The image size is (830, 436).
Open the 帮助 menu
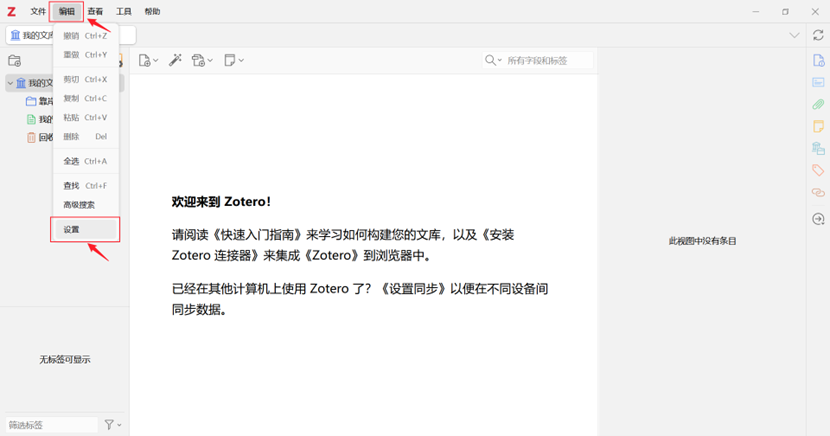[x=152, y=12]
